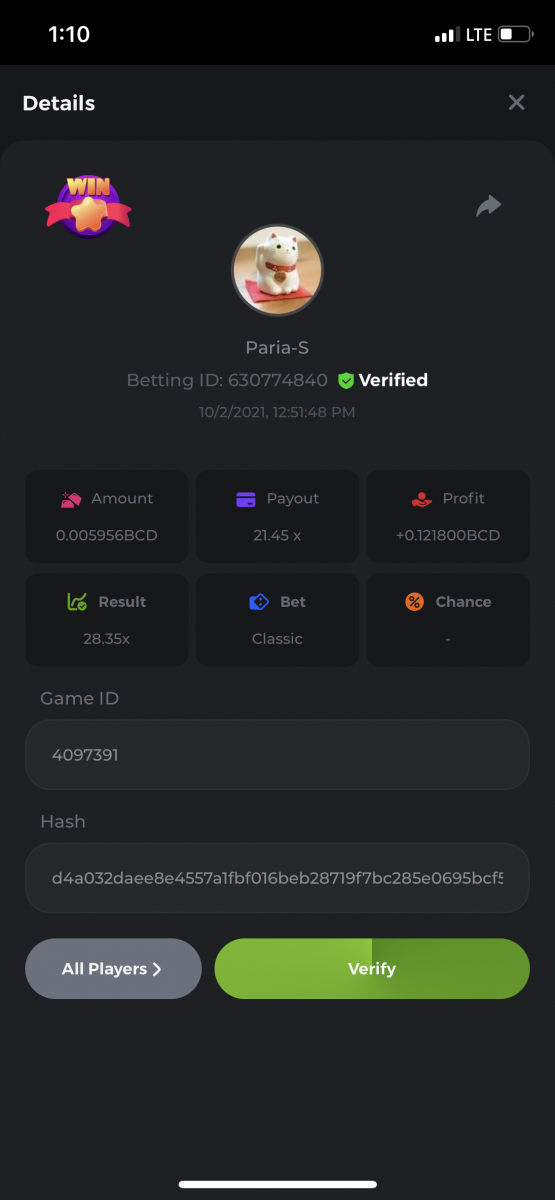
Task: Close the Details panel with the X
Action: (516, 102)
